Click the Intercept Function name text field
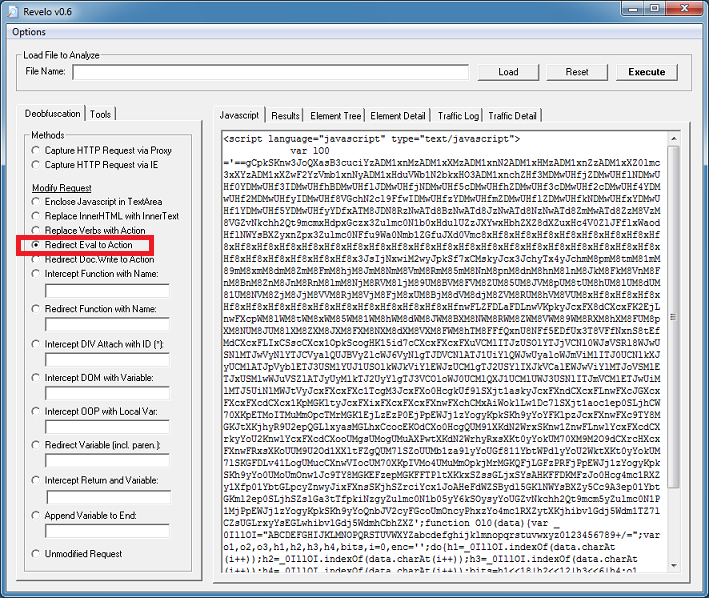This screenshot has width=709, height=598. (113, 291)
